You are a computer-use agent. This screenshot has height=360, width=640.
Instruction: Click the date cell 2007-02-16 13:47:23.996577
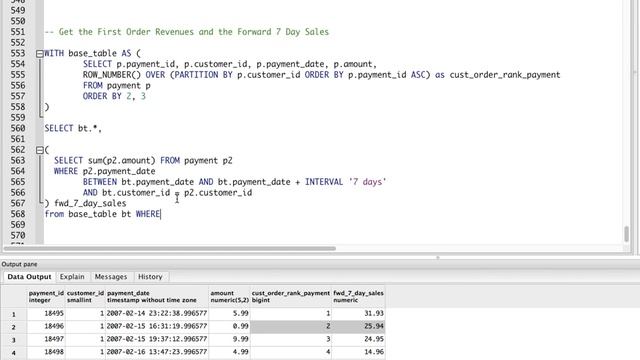click(157, 352)
